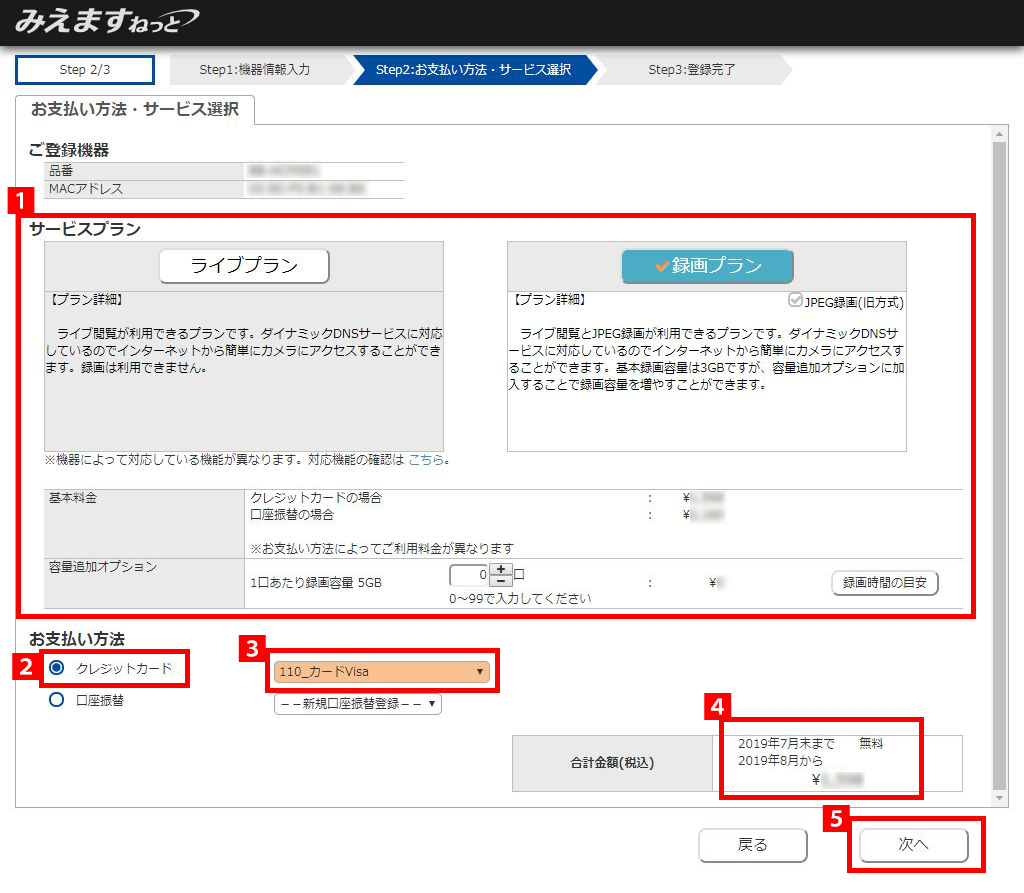Image resolution: width=1024 pixels, height=893 pixels.
Task: Select the ライブプラン service plan
Action: click(x=244, y=266)
